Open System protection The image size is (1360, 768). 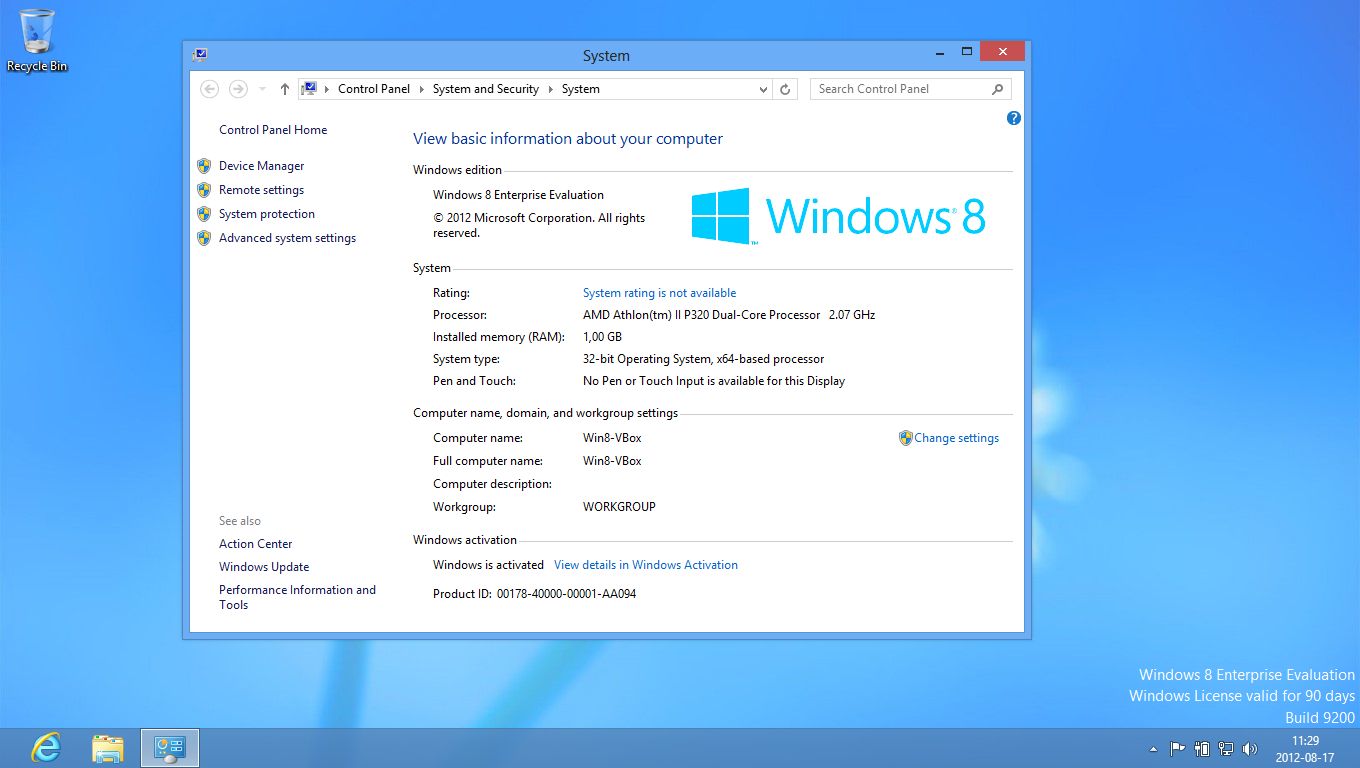point(267,214)
